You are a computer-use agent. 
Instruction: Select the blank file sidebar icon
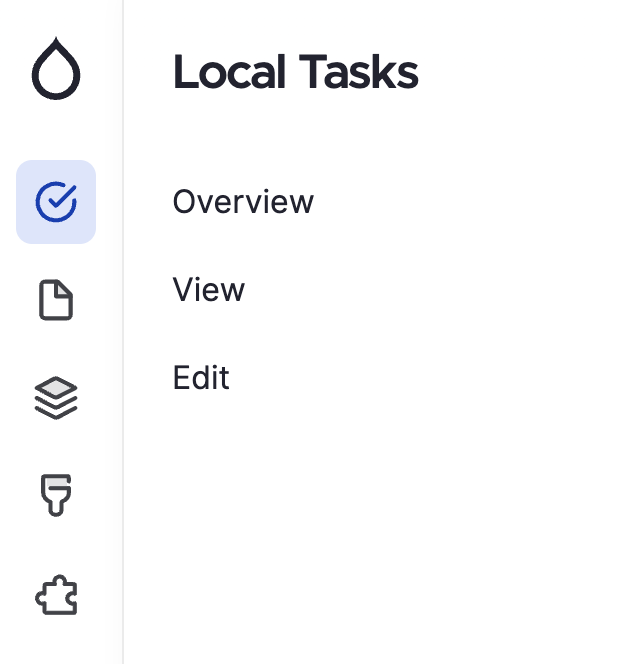click(x=56, y=300)
